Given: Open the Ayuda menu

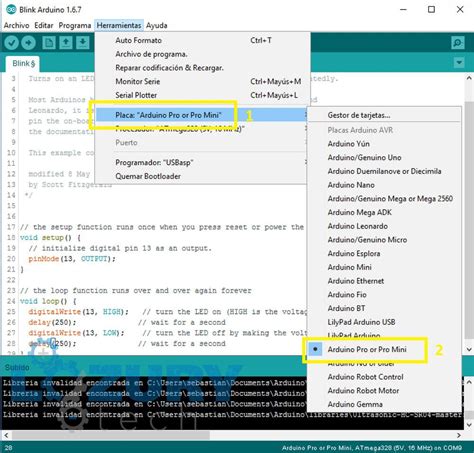Looking at the screenshot, I should 157,25.
